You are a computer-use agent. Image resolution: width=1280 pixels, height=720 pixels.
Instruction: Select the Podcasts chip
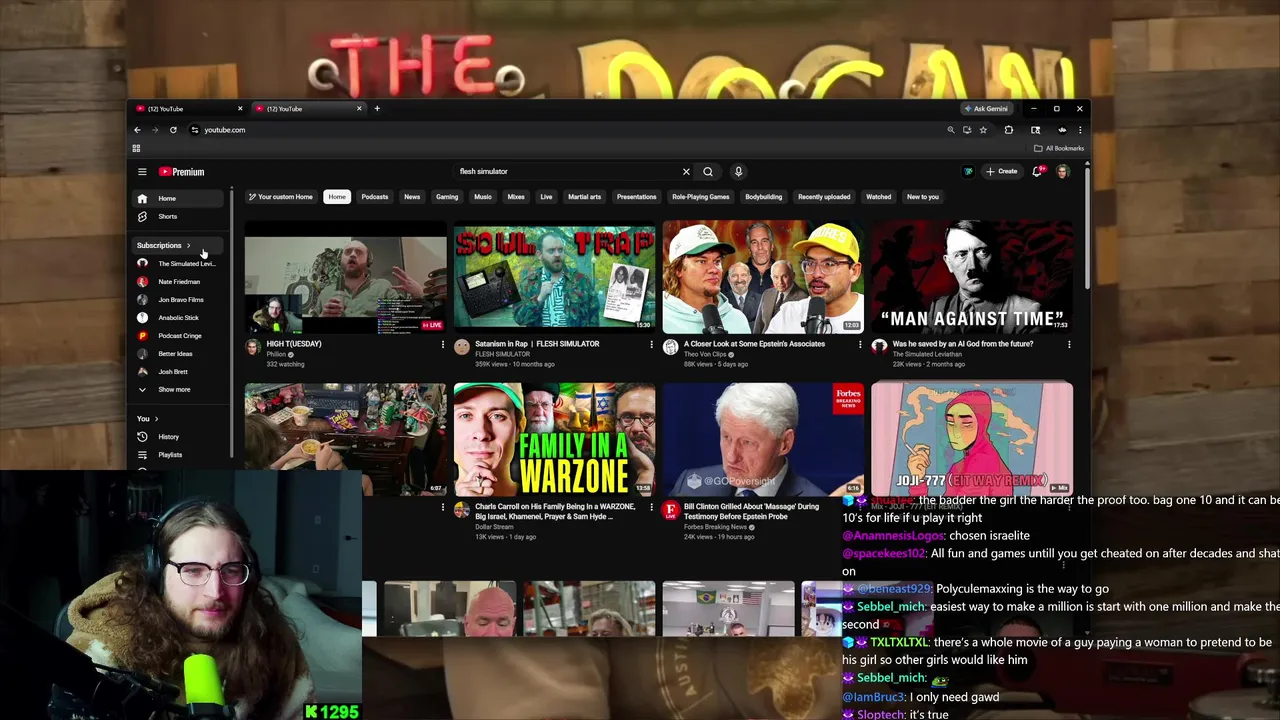[x=375, y=197]
